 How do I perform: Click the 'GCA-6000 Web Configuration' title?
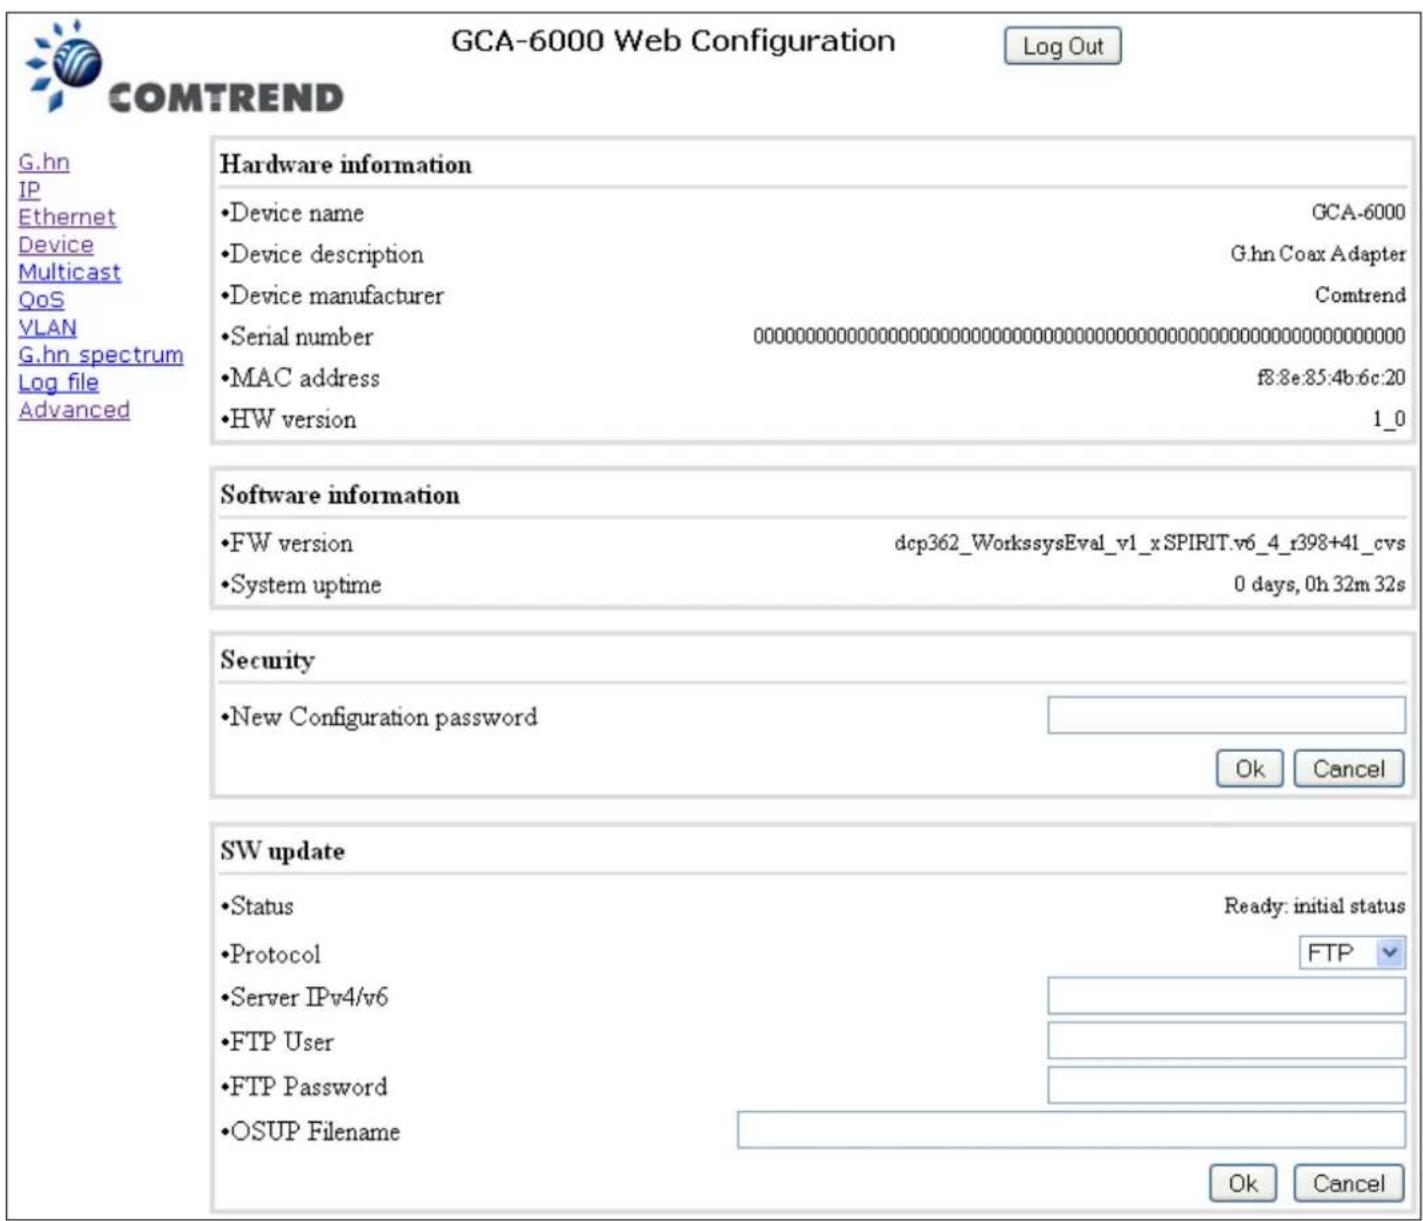(x=673, y=41)
